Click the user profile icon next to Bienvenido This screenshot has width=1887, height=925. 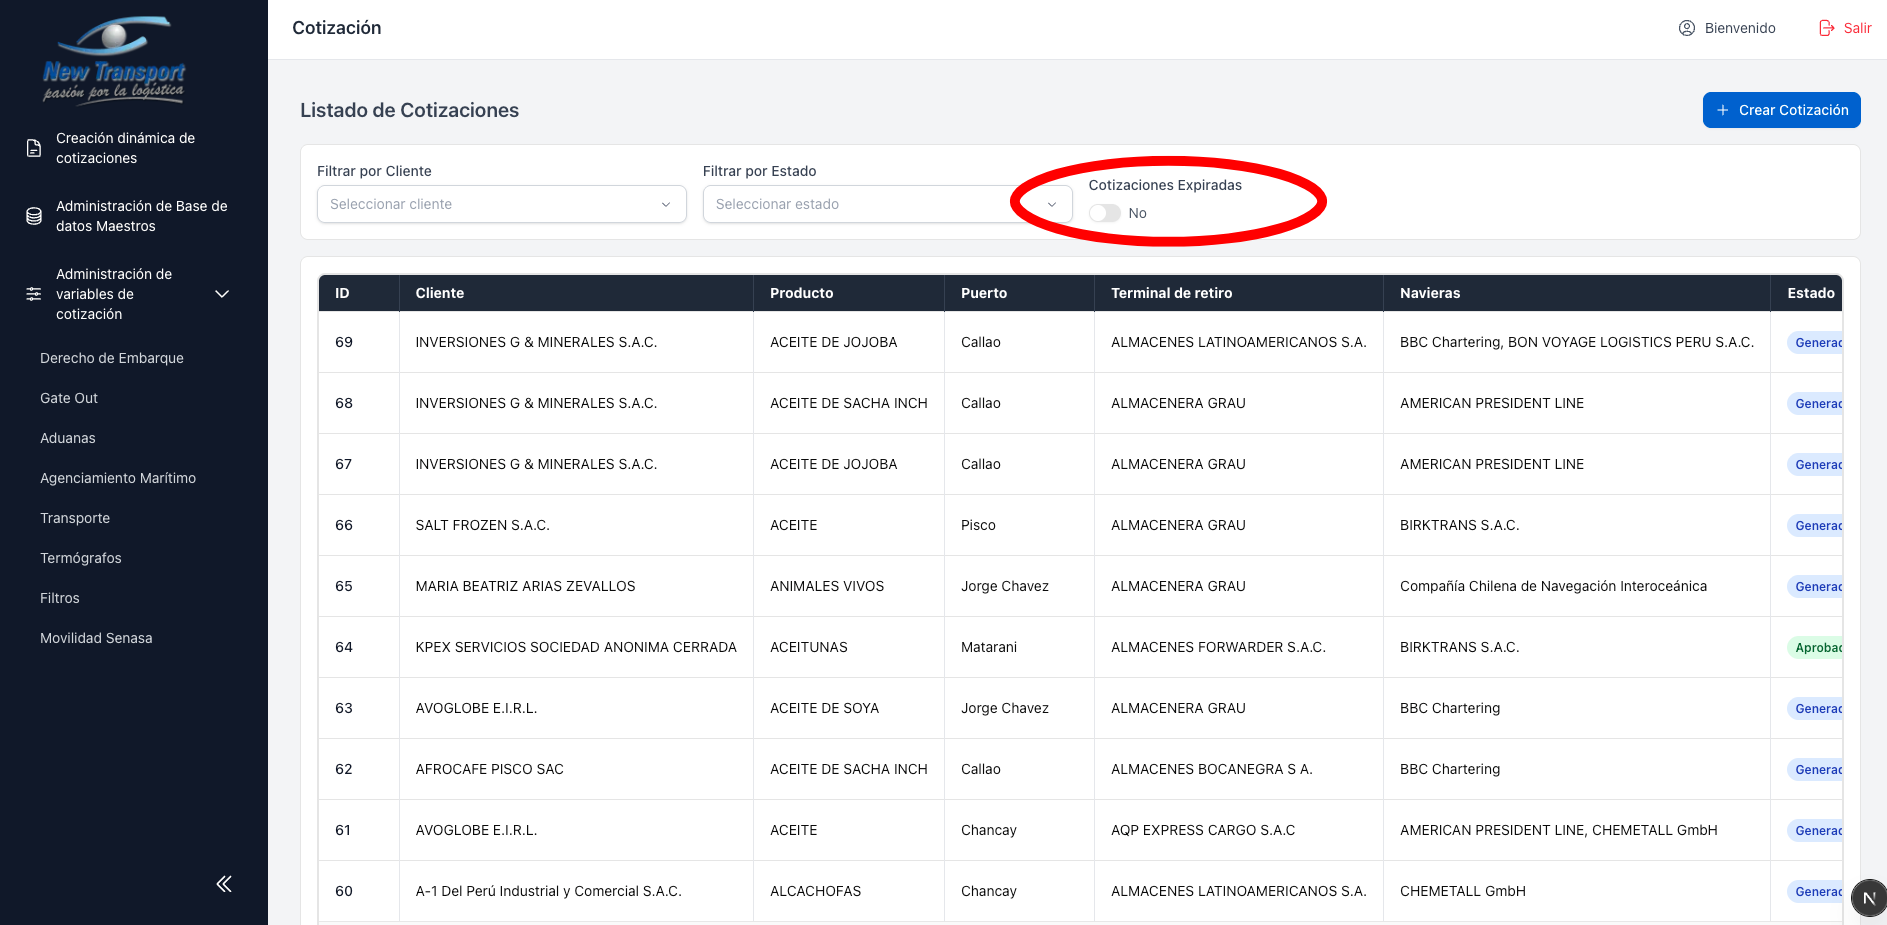click(x=1686, y=28)
